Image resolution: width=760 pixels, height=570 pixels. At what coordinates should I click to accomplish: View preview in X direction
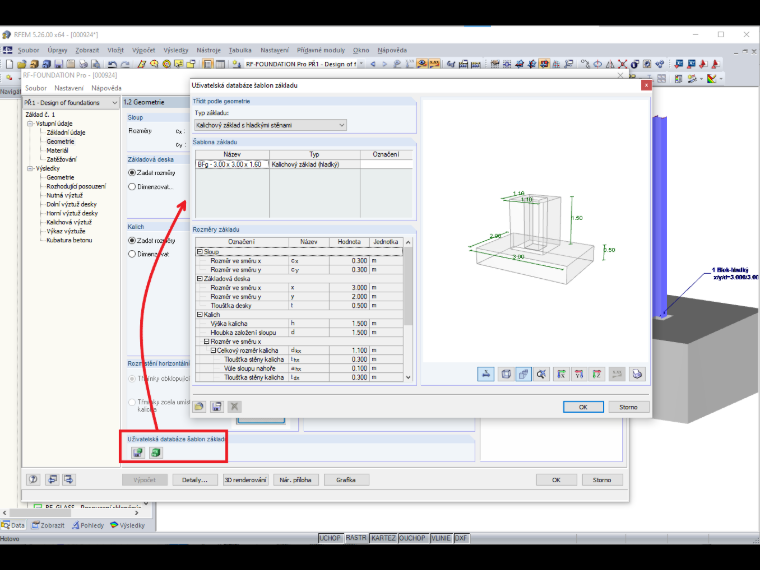point(561,374)
